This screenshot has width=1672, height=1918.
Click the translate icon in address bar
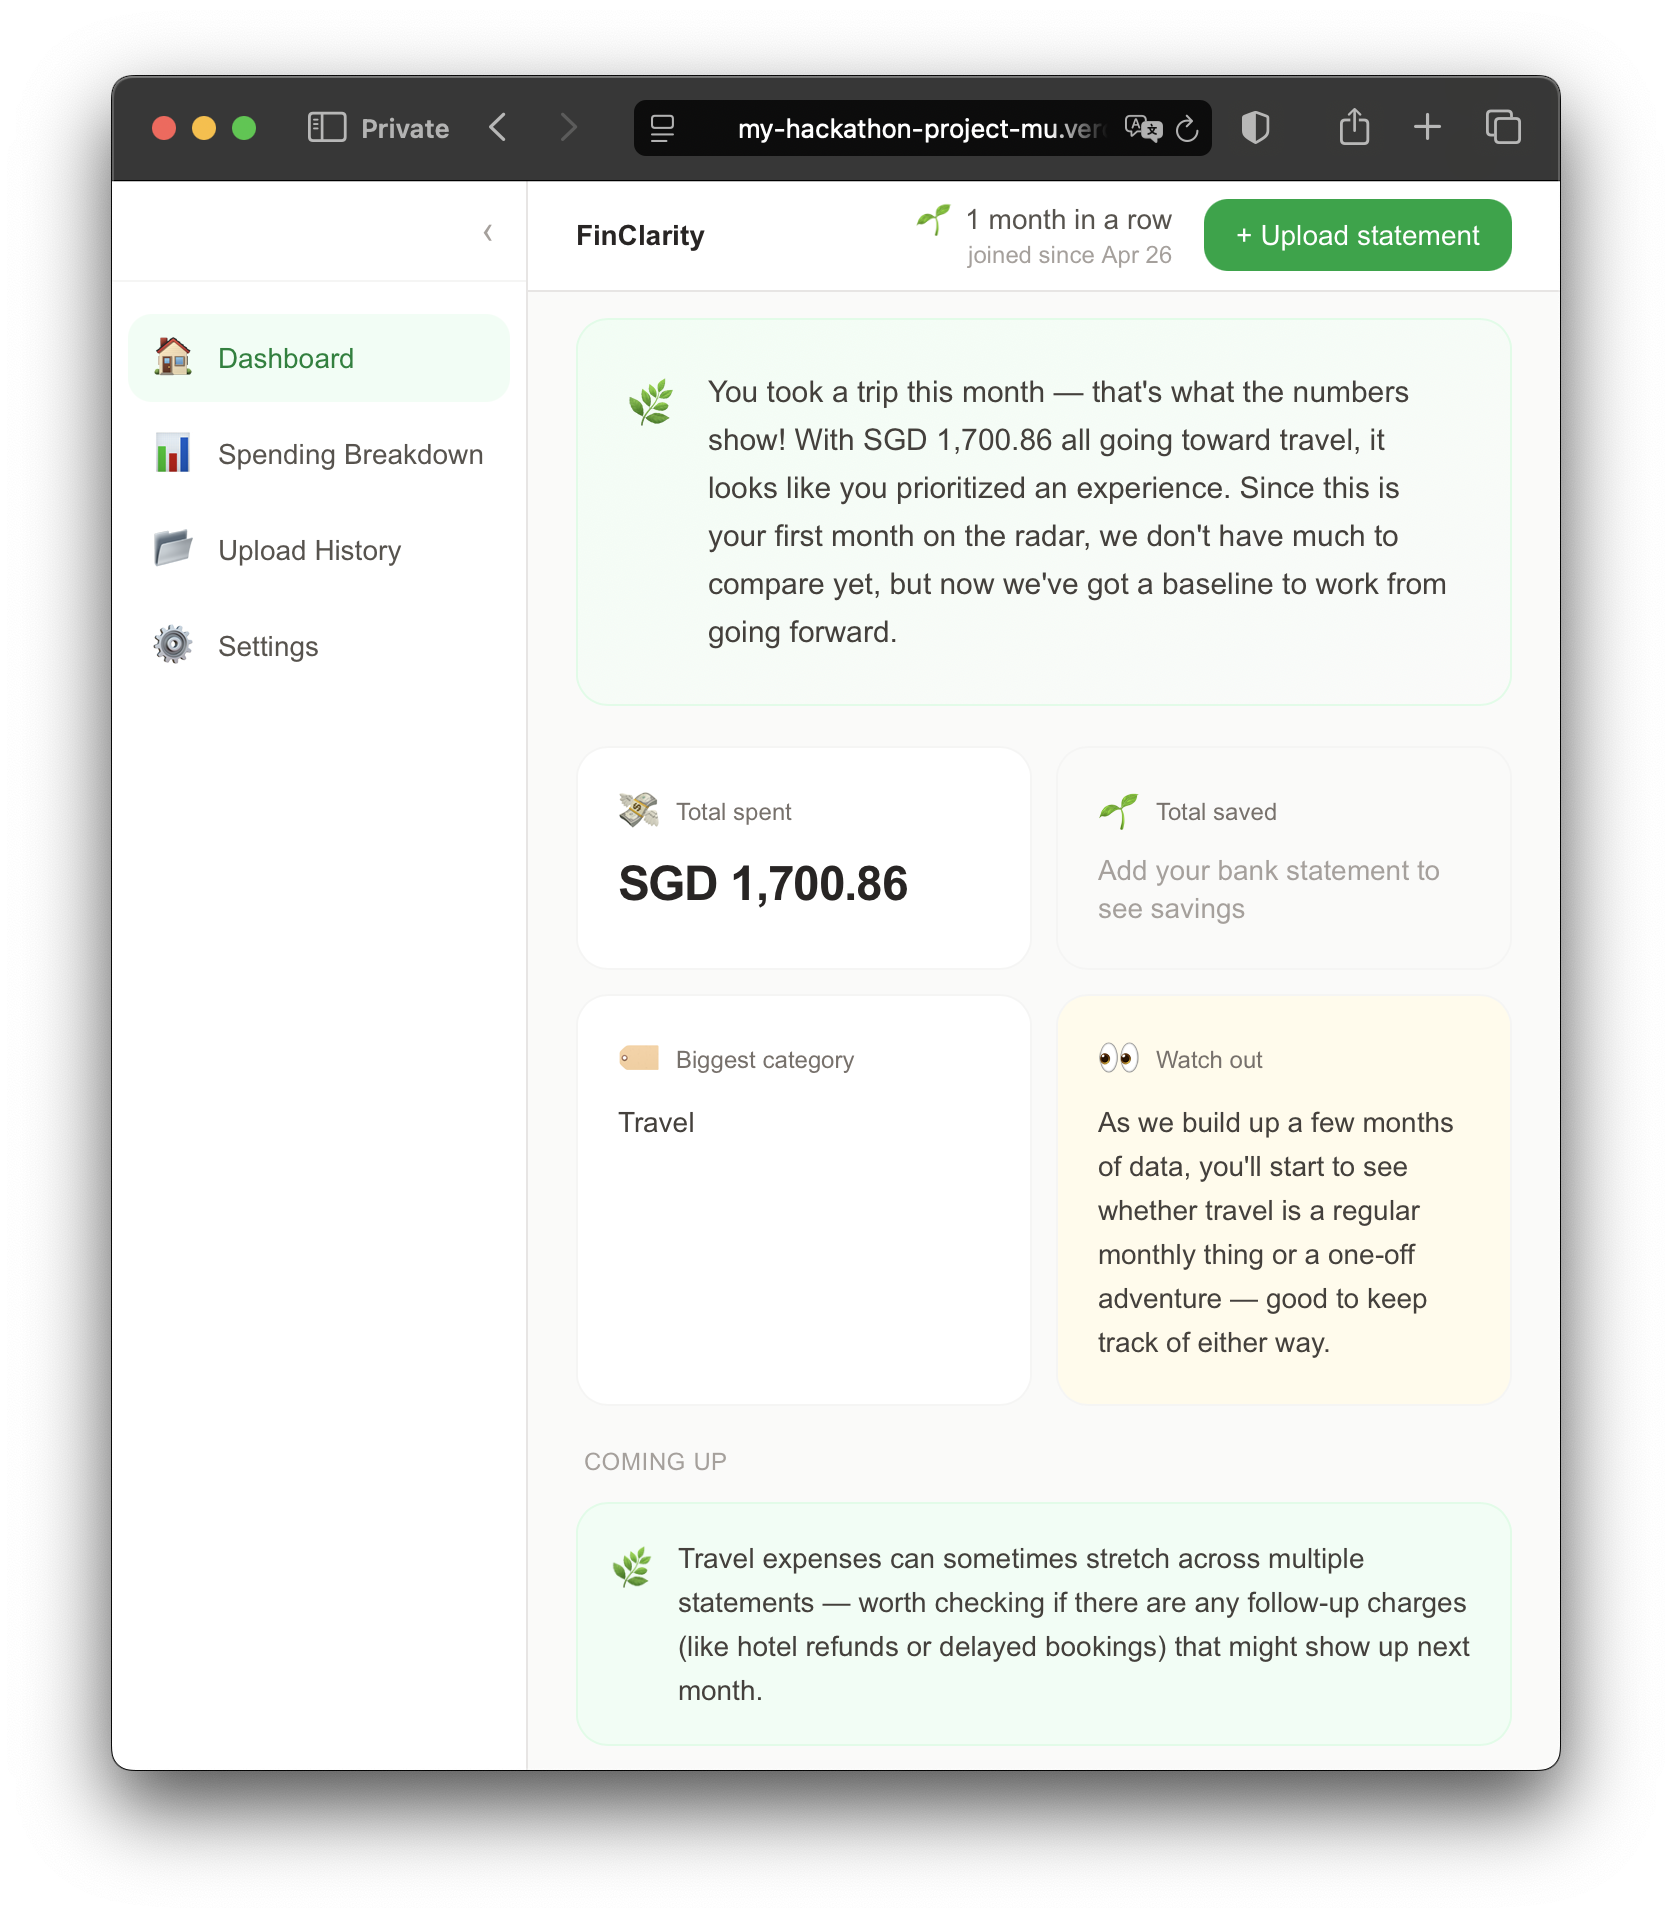click(x=1143, y=128)
